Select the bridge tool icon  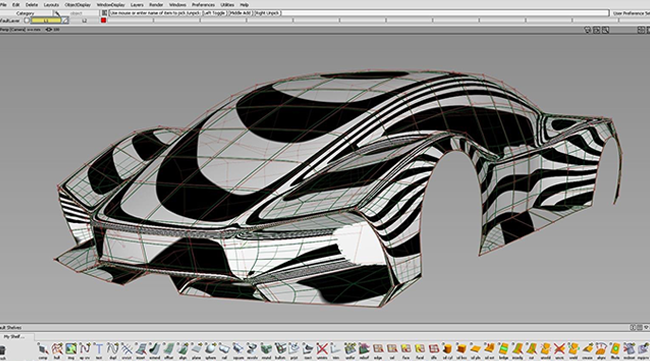click(503, 349)
